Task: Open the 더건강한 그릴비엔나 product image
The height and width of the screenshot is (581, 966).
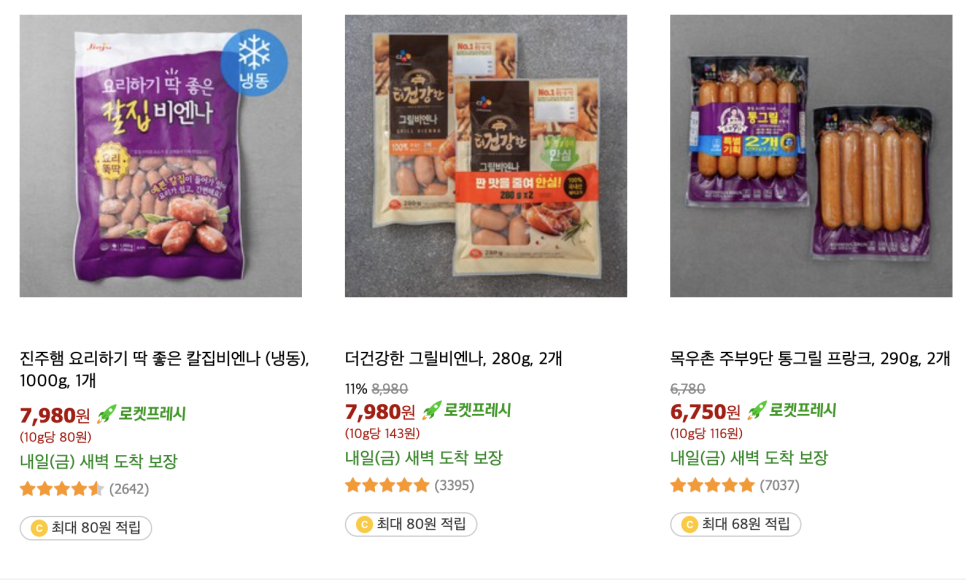Action: 486,156
